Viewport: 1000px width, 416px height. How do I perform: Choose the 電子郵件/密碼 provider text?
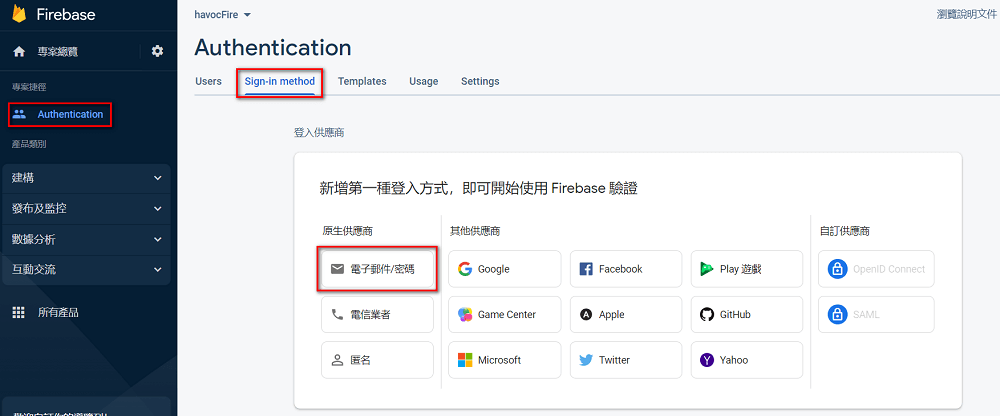coord(383,269)
